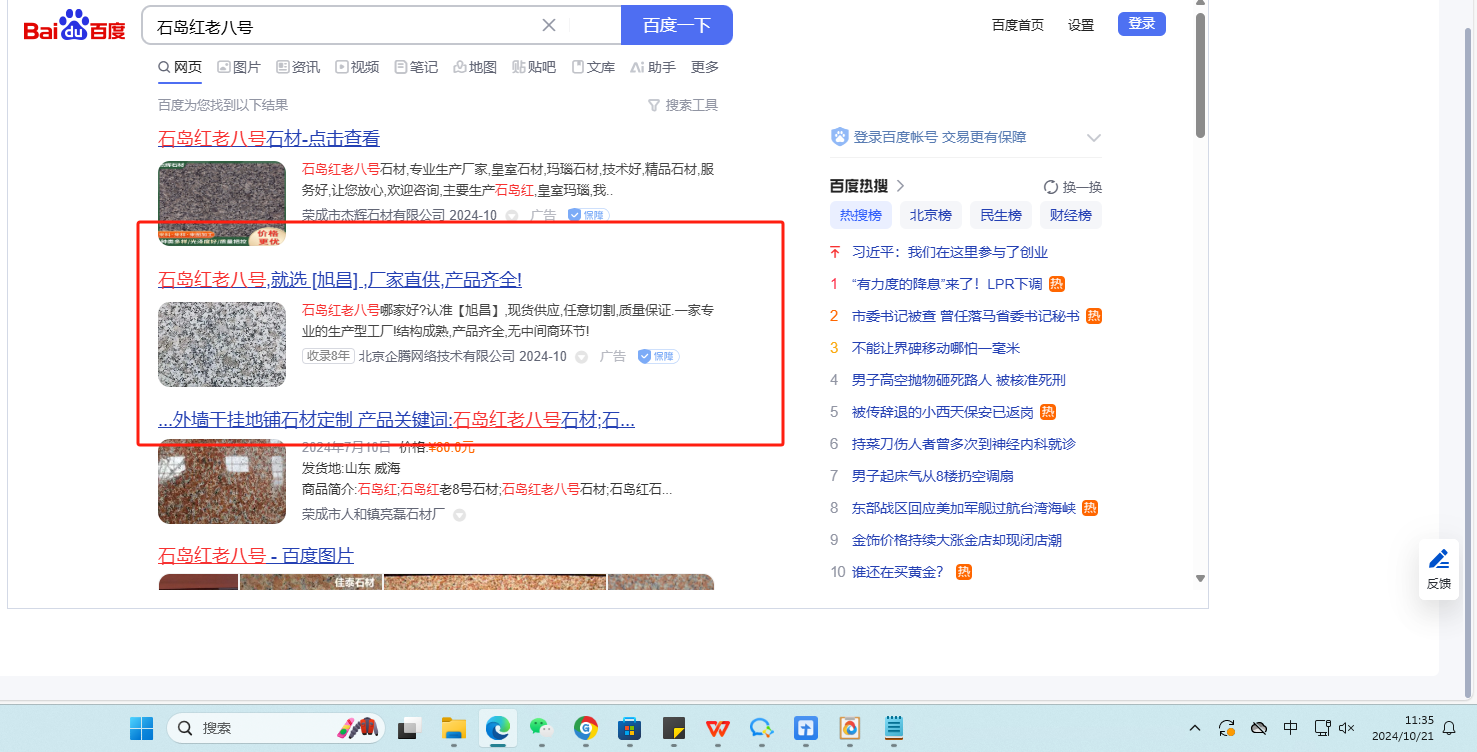Expand the 登录百度帐号 panel chevron
The image size is (1477, 752).
pyautogui.click(x=1093, y=138)
